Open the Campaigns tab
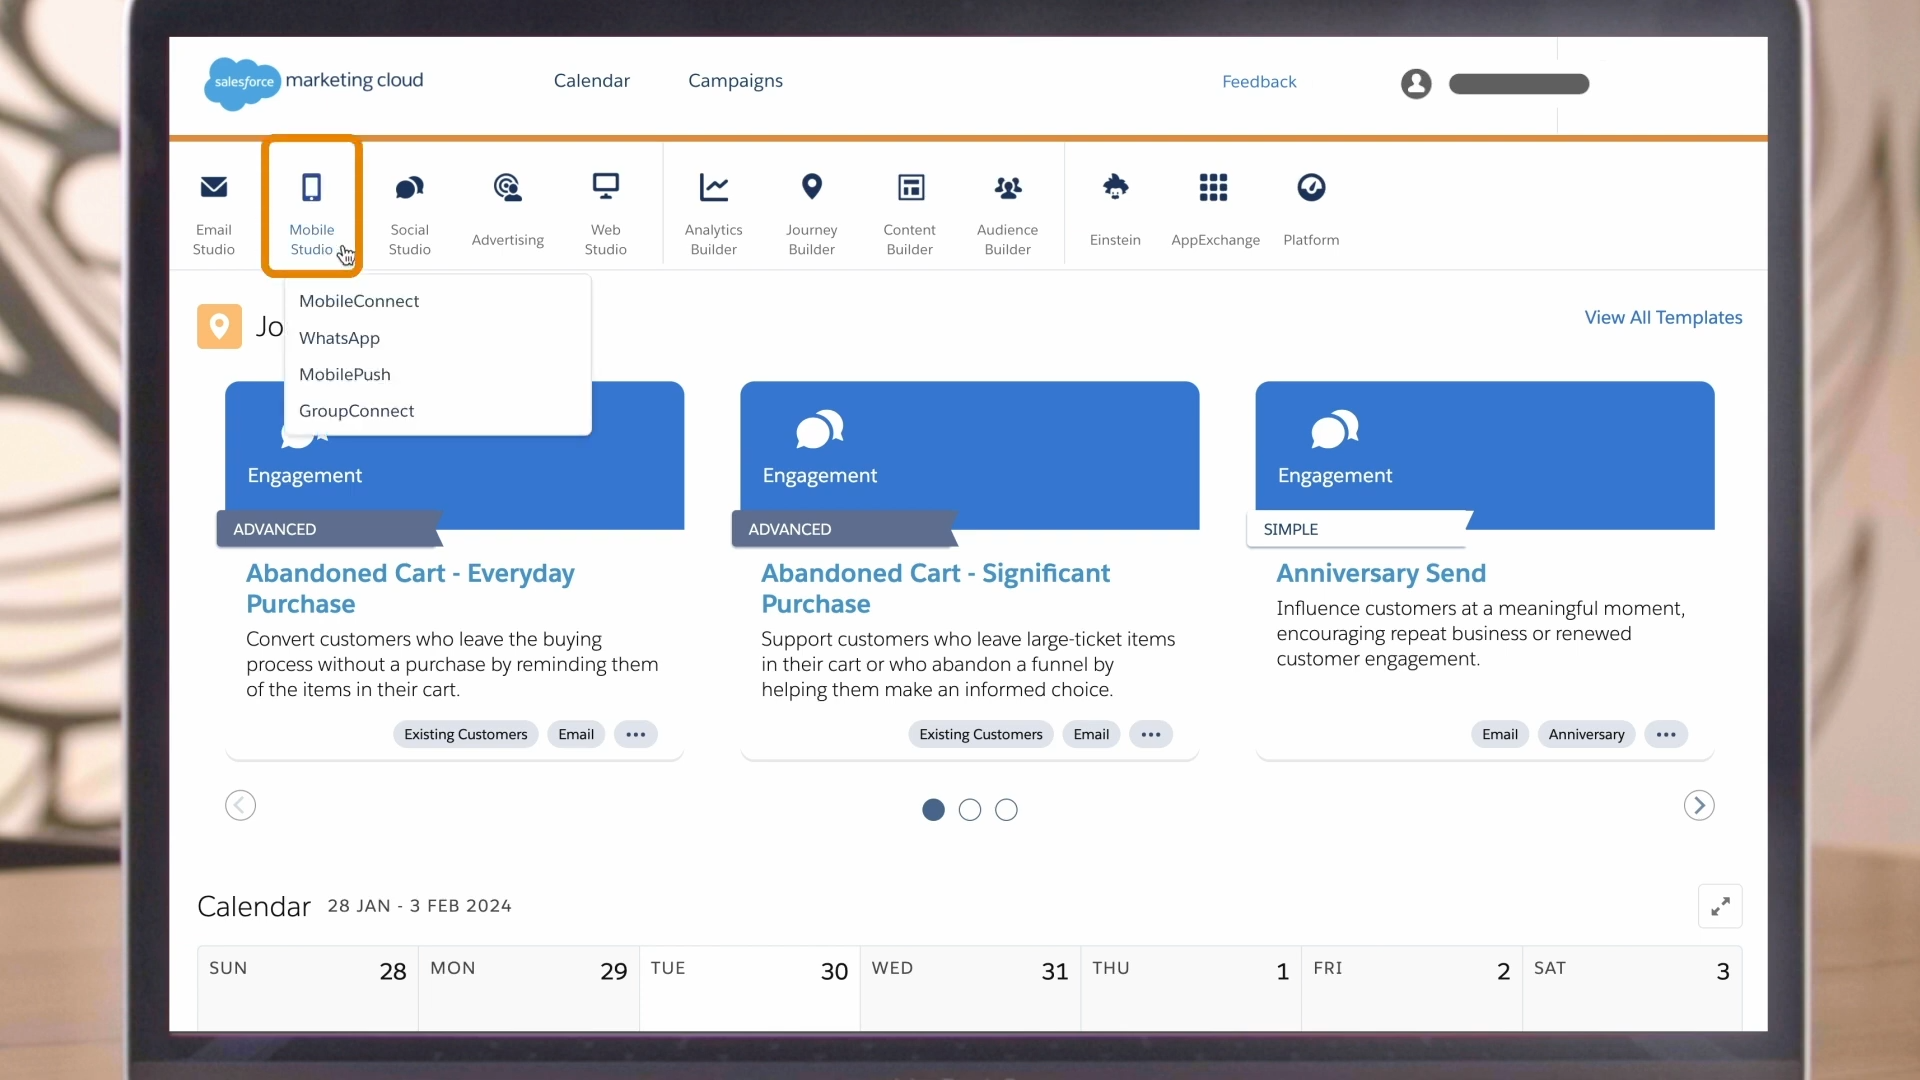 point(735,81)
